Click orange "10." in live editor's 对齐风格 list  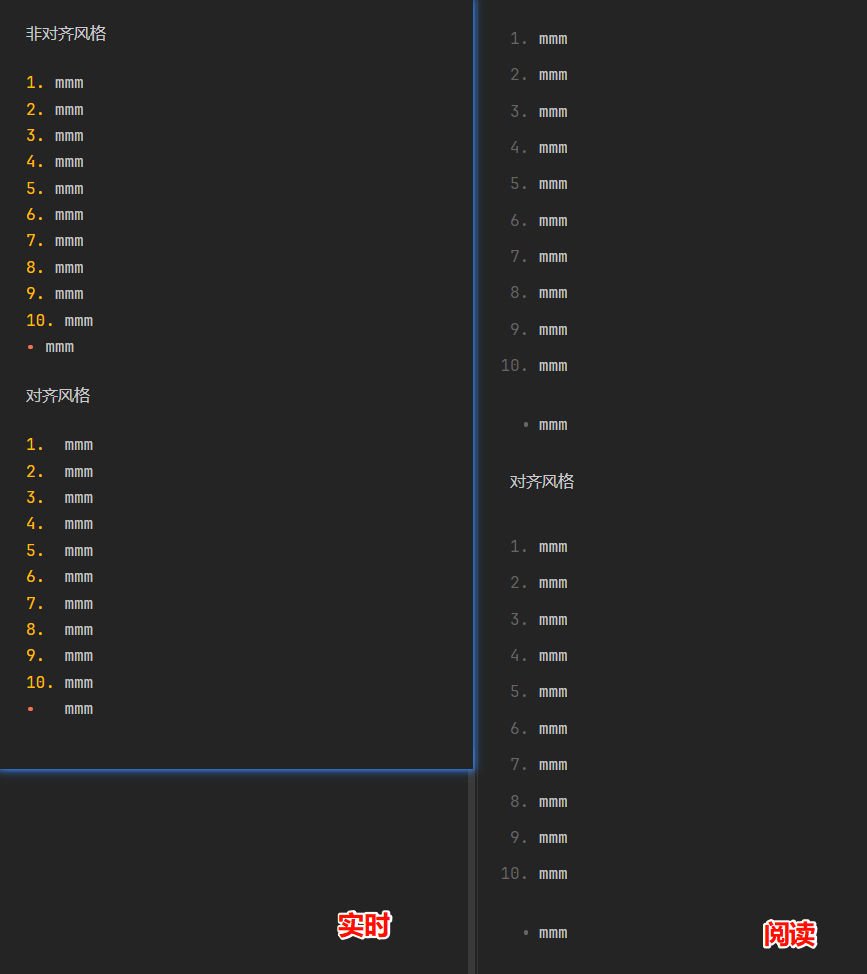click(40, 683)
